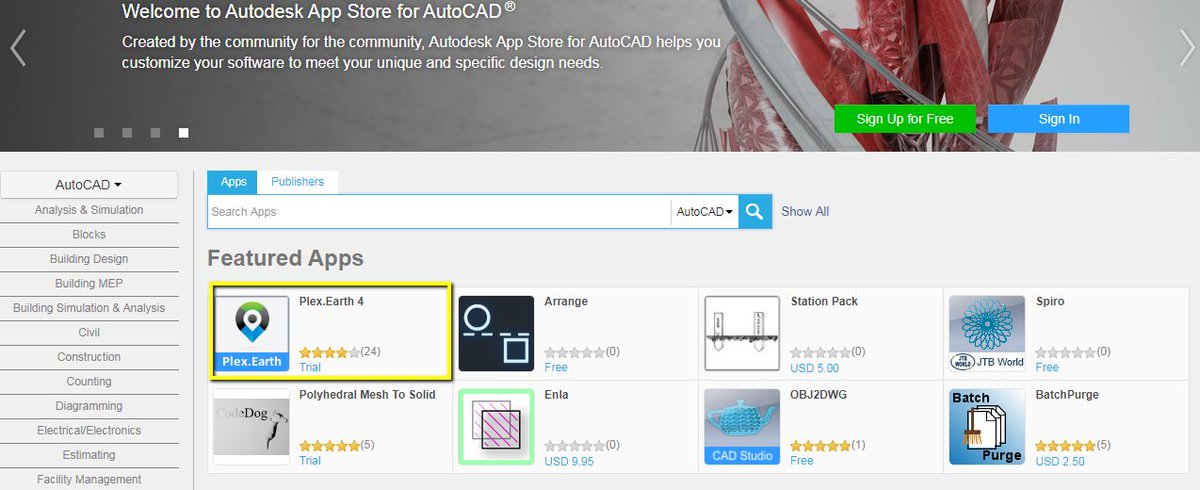1200x490 pixels.
Task: Switch to the Publishers tab
Action: click(298, 182)
